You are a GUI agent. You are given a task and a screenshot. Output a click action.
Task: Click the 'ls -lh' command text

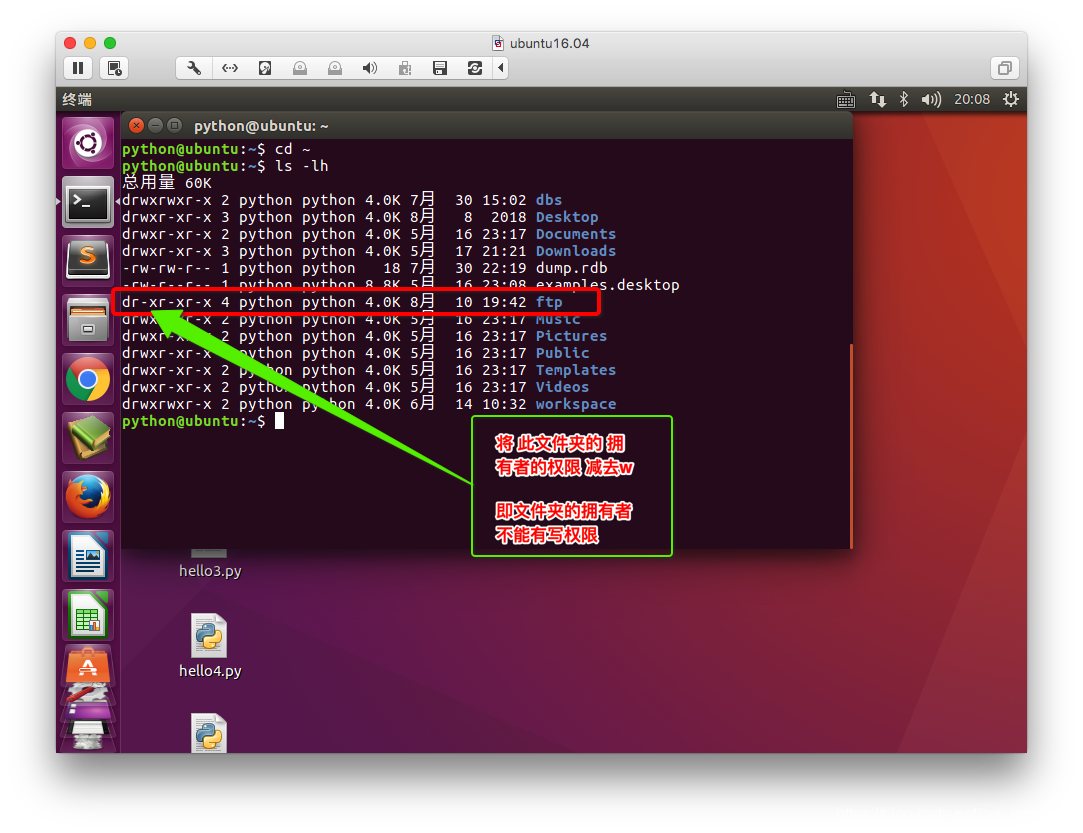pos(302,166)
